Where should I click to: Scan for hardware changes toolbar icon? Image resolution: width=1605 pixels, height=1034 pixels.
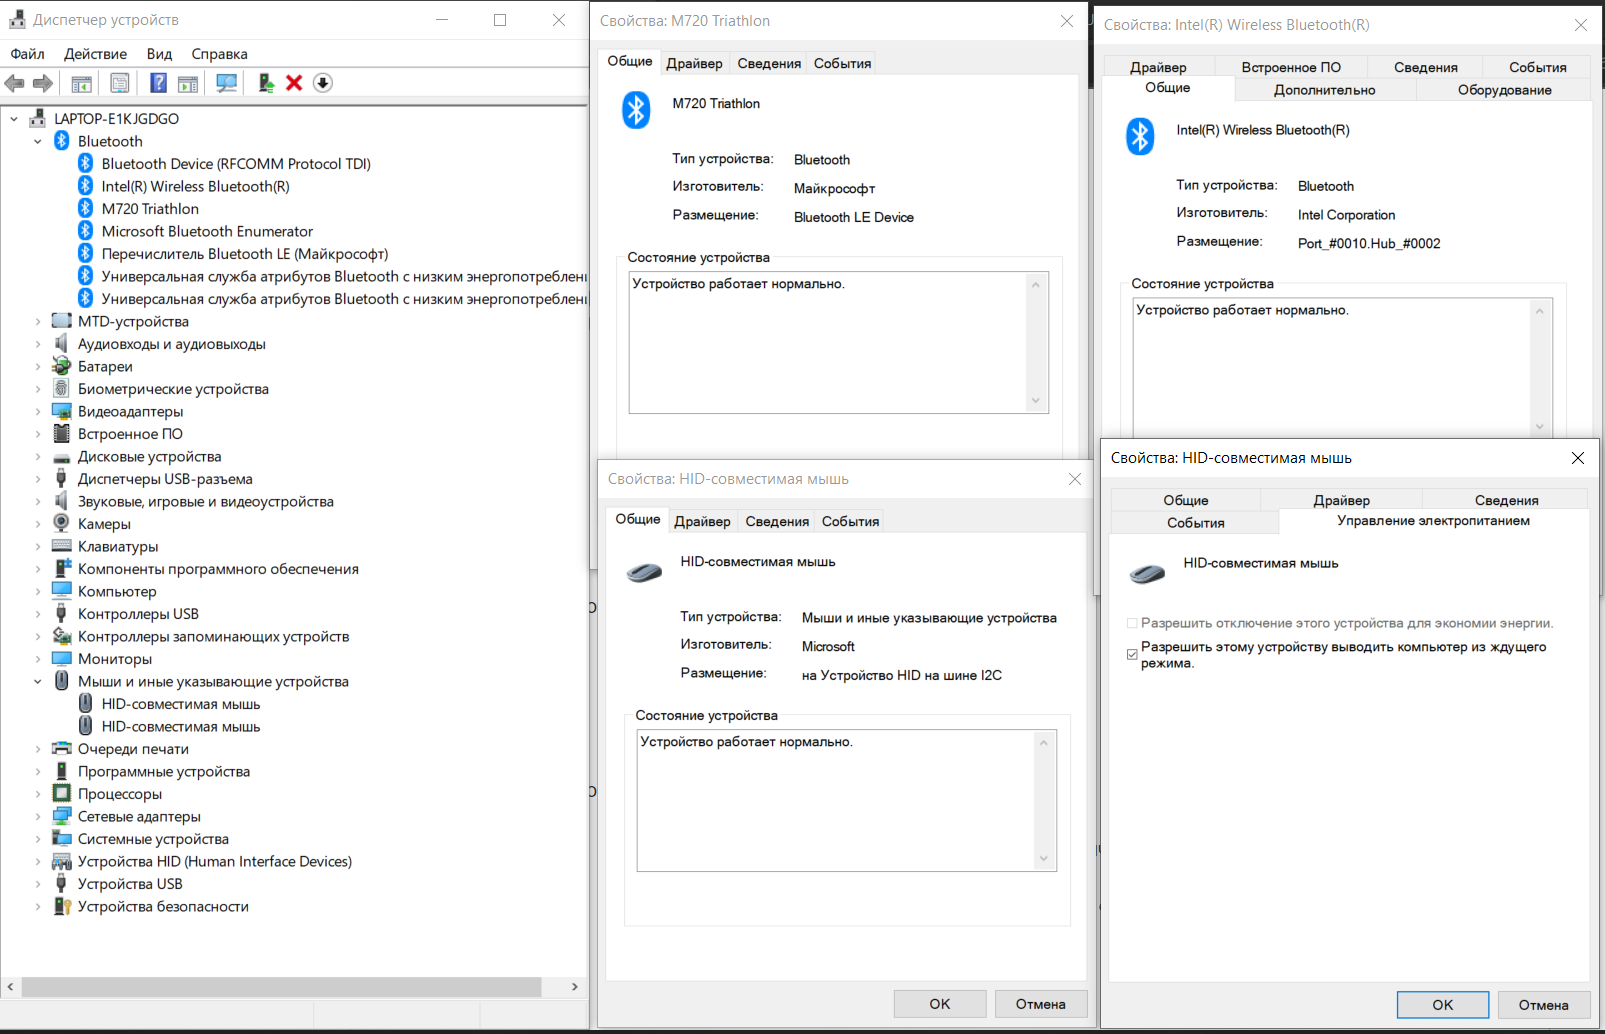pyautogui.click(x=227, y=83)
